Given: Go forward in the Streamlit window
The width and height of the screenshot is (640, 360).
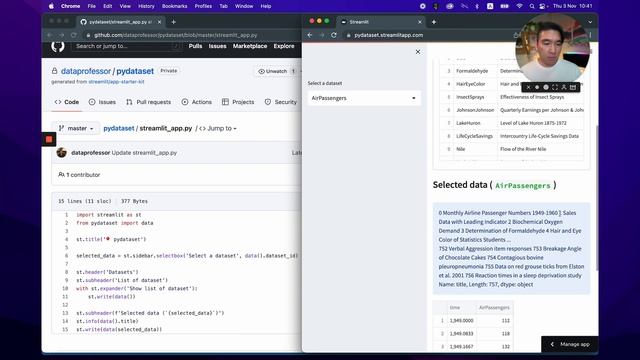Looking at the screenshot, I should point(322,35).
